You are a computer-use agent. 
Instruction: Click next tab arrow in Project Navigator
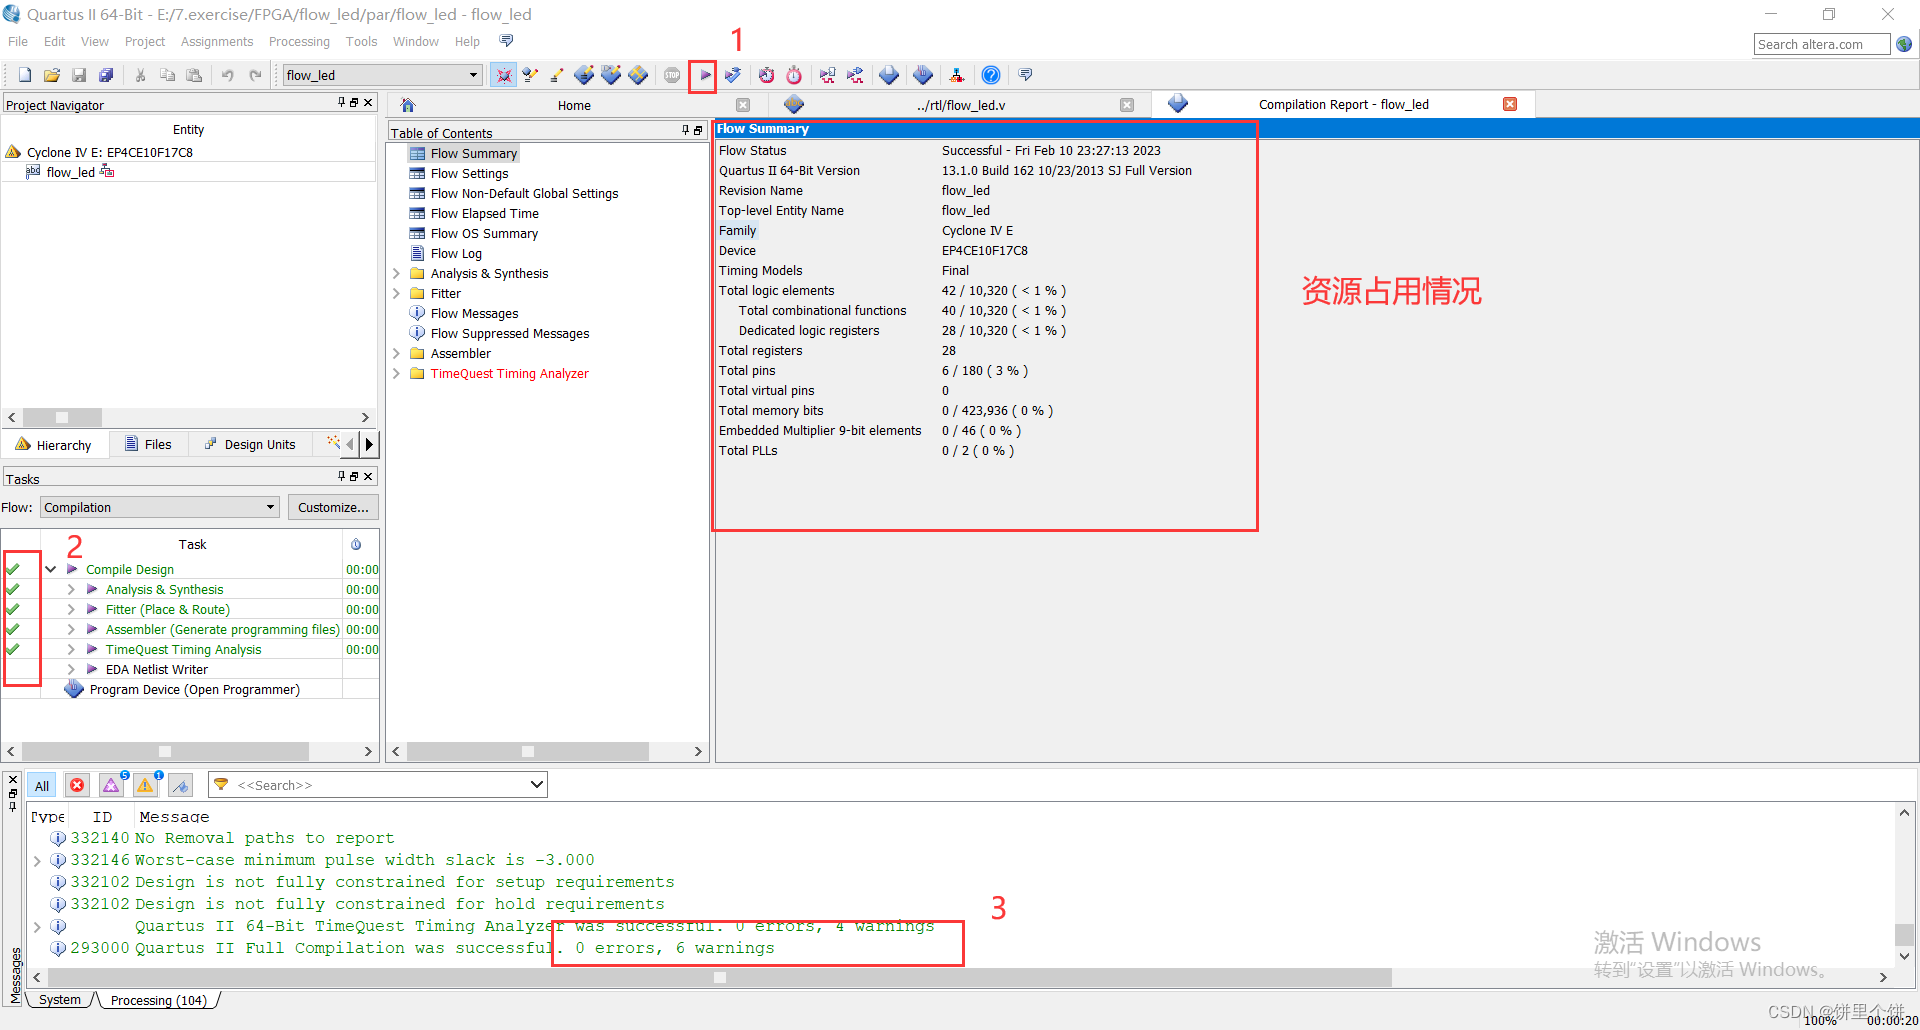click(369, 444)
